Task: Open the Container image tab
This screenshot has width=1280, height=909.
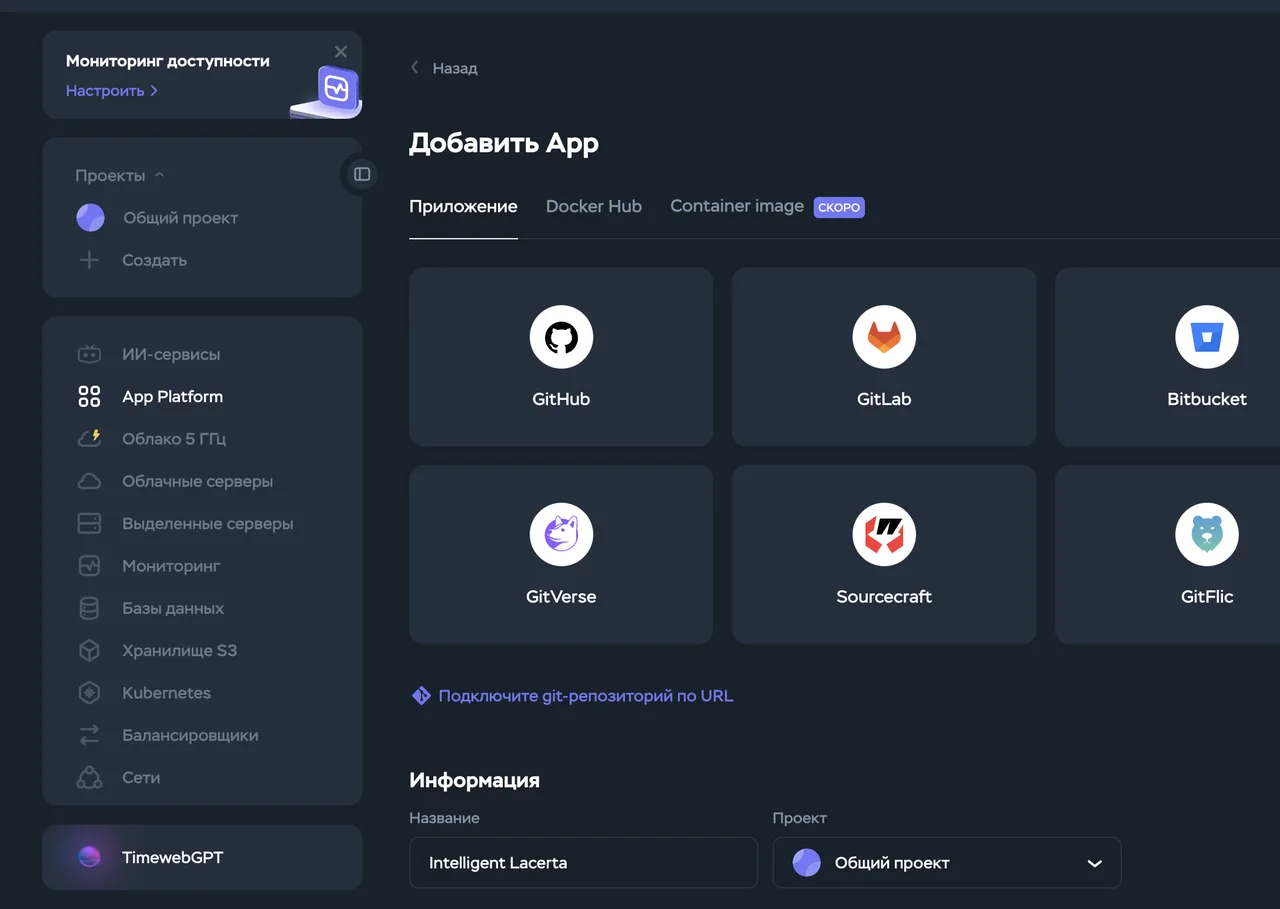Action: point(737,206)
